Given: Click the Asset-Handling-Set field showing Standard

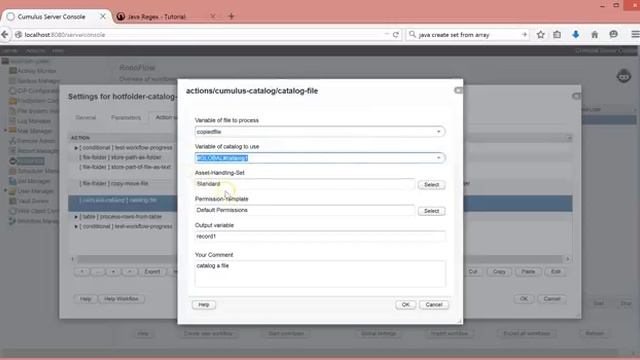Looking at the screenshot, I should pyautogui.click(x=304, y=184).
